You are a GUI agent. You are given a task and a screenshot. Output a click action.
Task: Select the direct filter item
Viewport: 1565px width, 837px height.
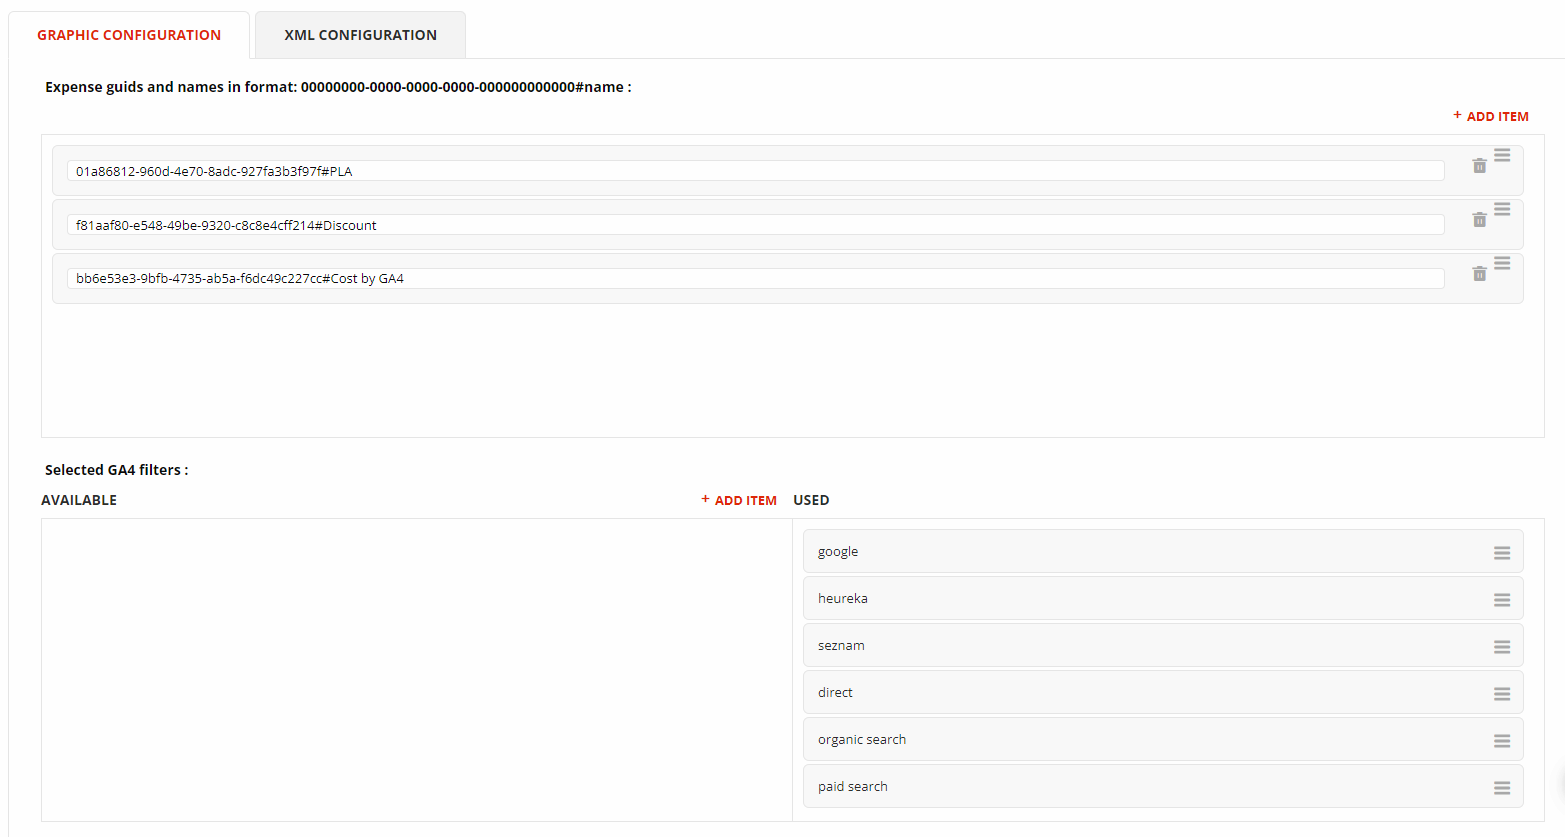pos(1163,692)
